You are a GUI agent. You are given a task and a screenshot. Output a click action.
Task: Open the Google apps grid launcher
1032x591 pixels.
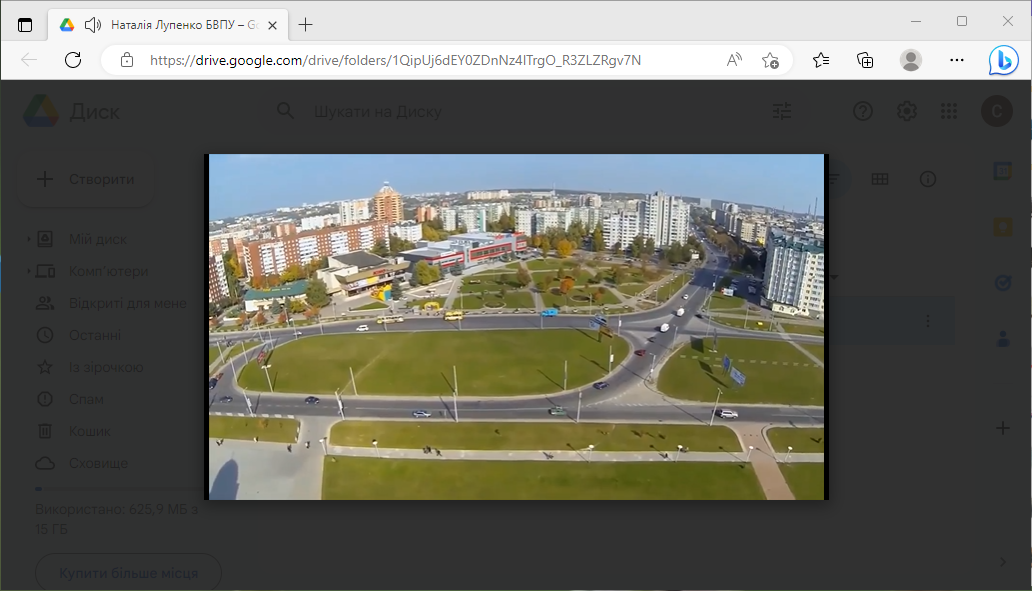tap(949, 111)
